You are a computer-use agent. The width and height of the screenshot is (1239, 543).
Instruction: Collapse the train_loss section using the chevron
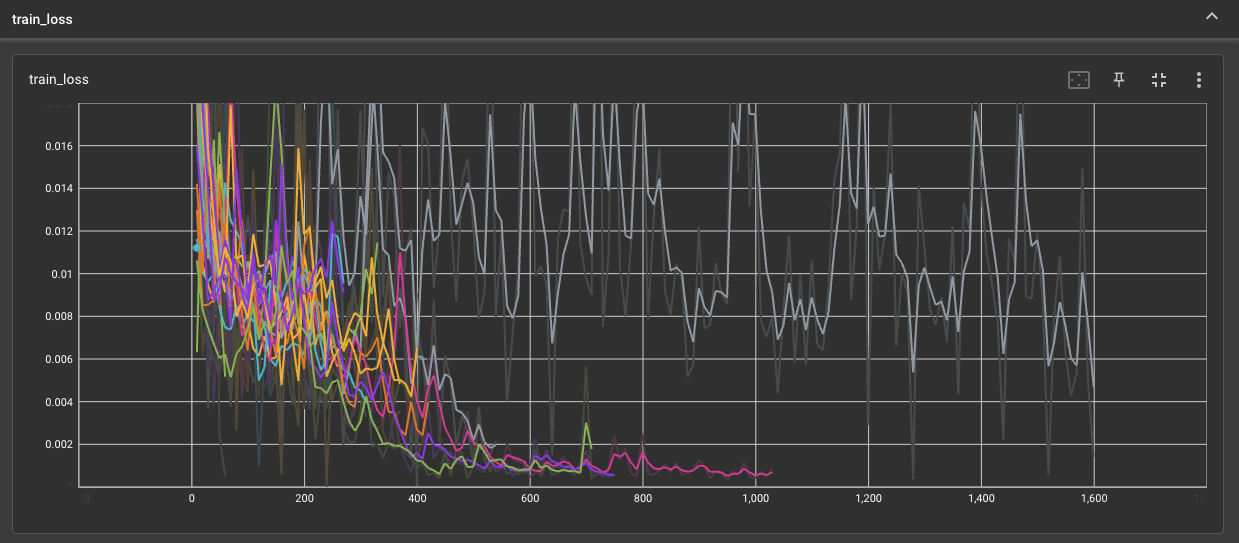1212,17
